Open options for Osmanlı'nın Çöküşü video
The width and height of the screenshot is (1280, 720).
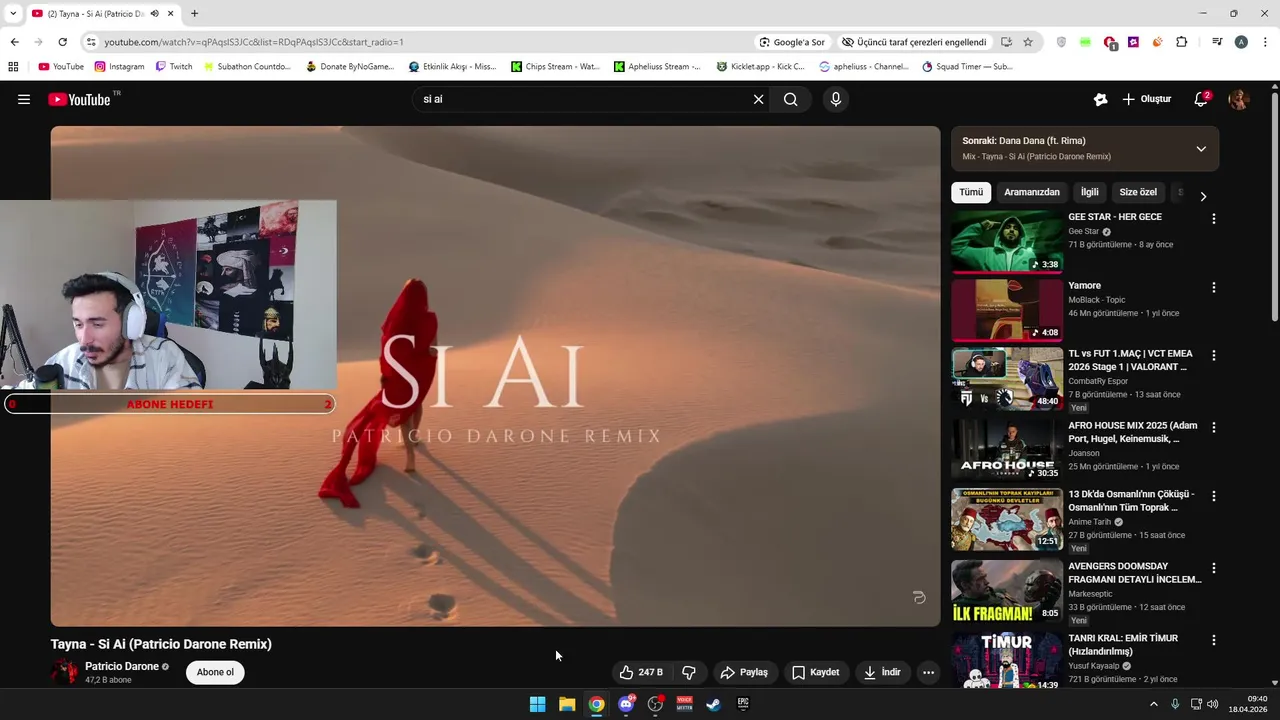[x=1214, y=496]
